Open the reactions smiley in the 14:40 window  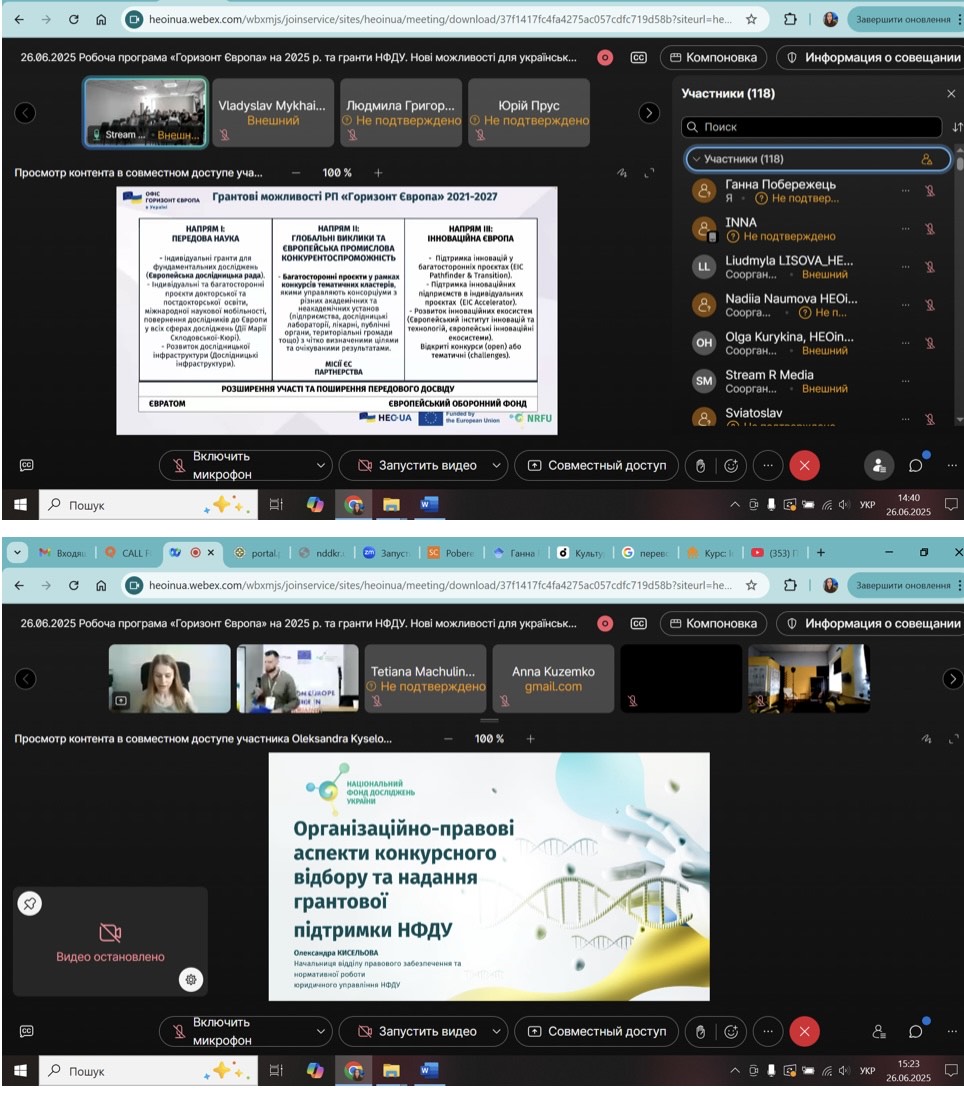pos(731,466)
